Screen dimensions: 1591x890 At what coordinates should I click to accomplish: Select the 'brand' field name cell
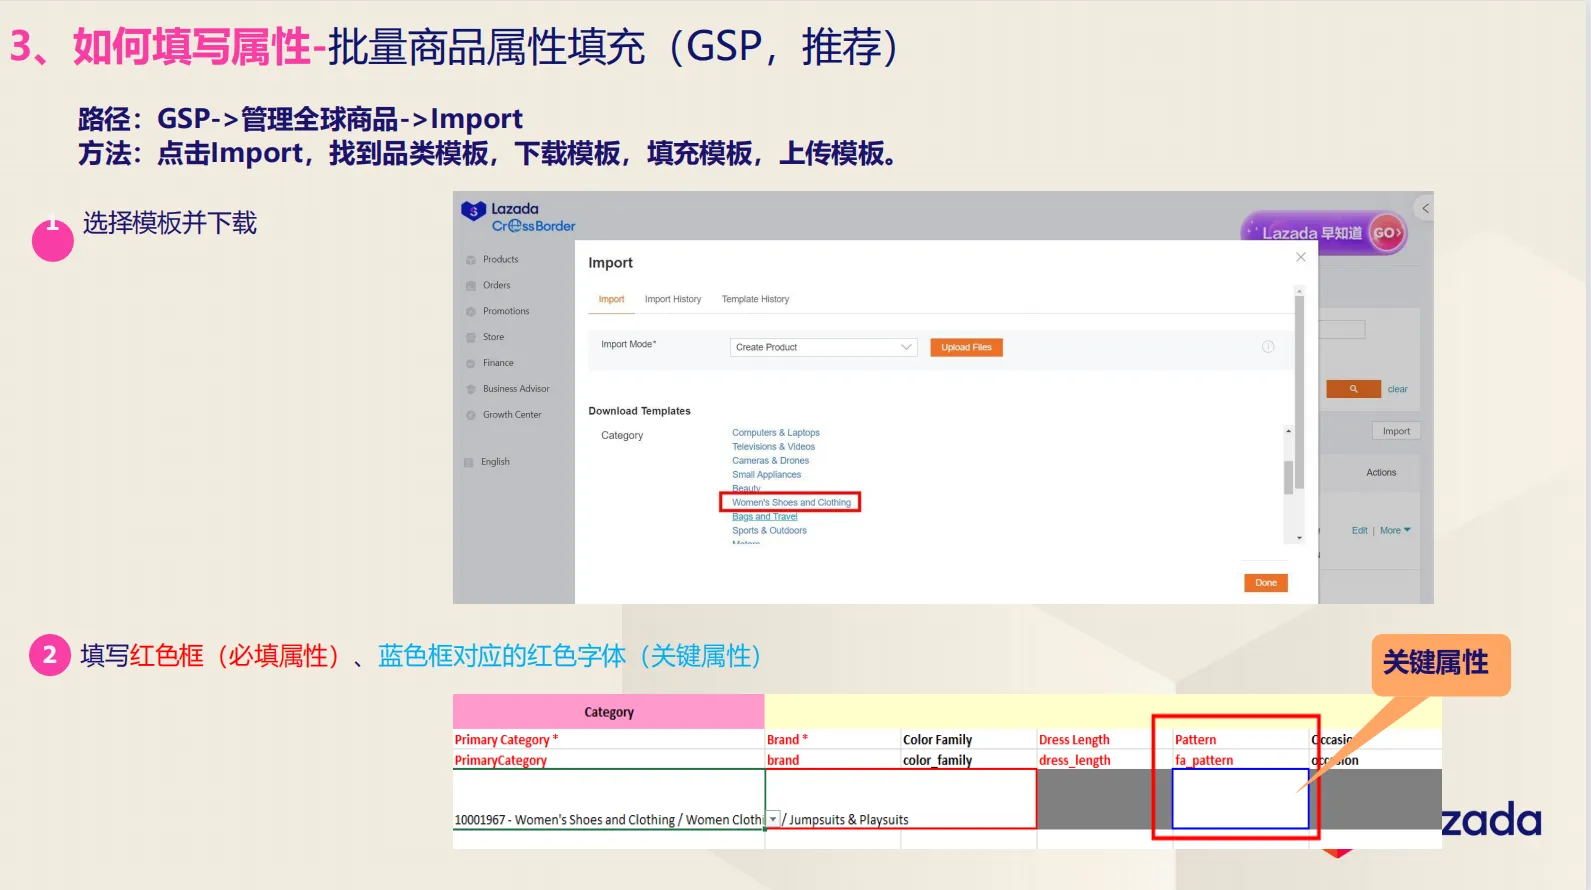tap(832, 760)
